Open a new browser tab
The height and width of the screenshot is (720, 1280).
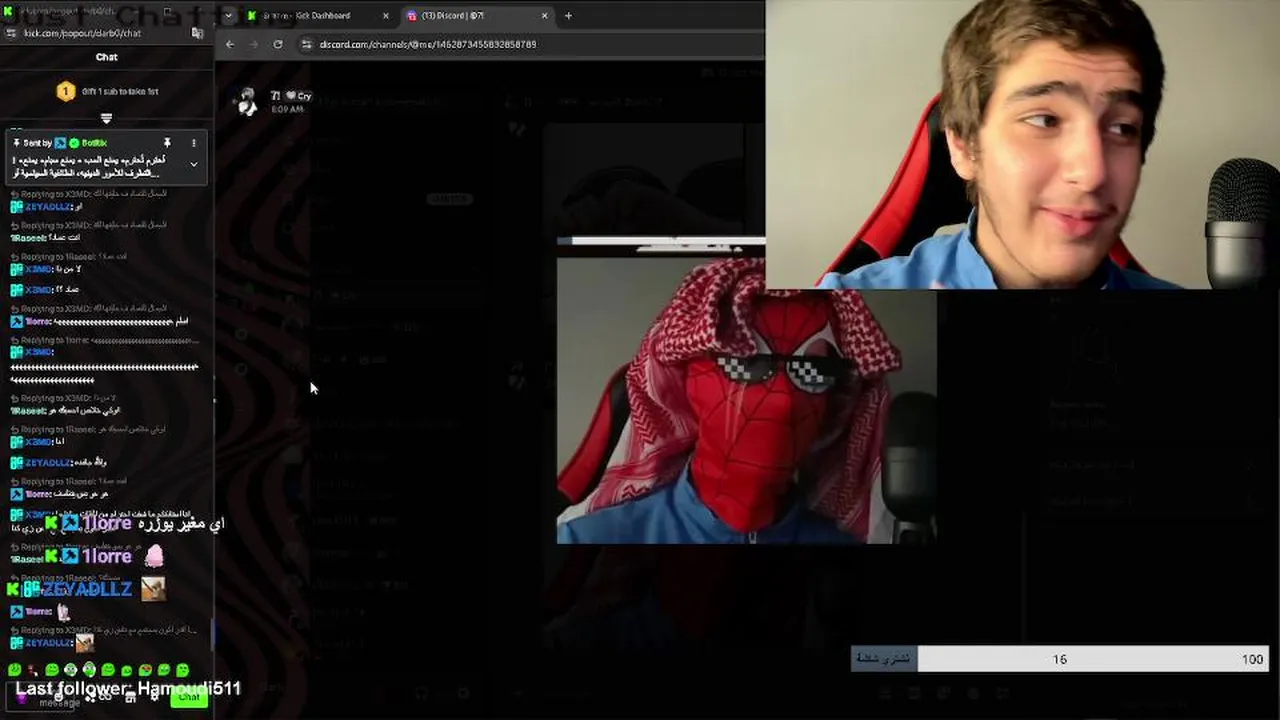568,16
